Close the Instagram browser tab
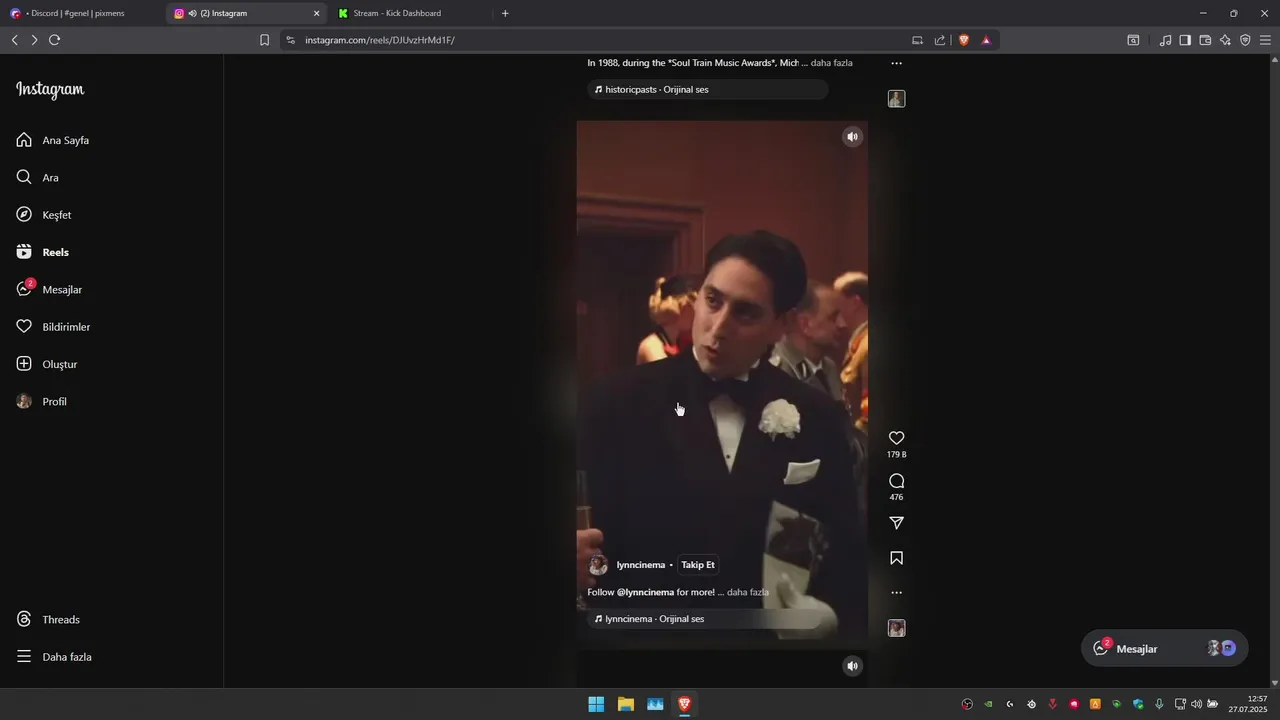This screenshot has width=1280, height=720. tap(317, 14)
